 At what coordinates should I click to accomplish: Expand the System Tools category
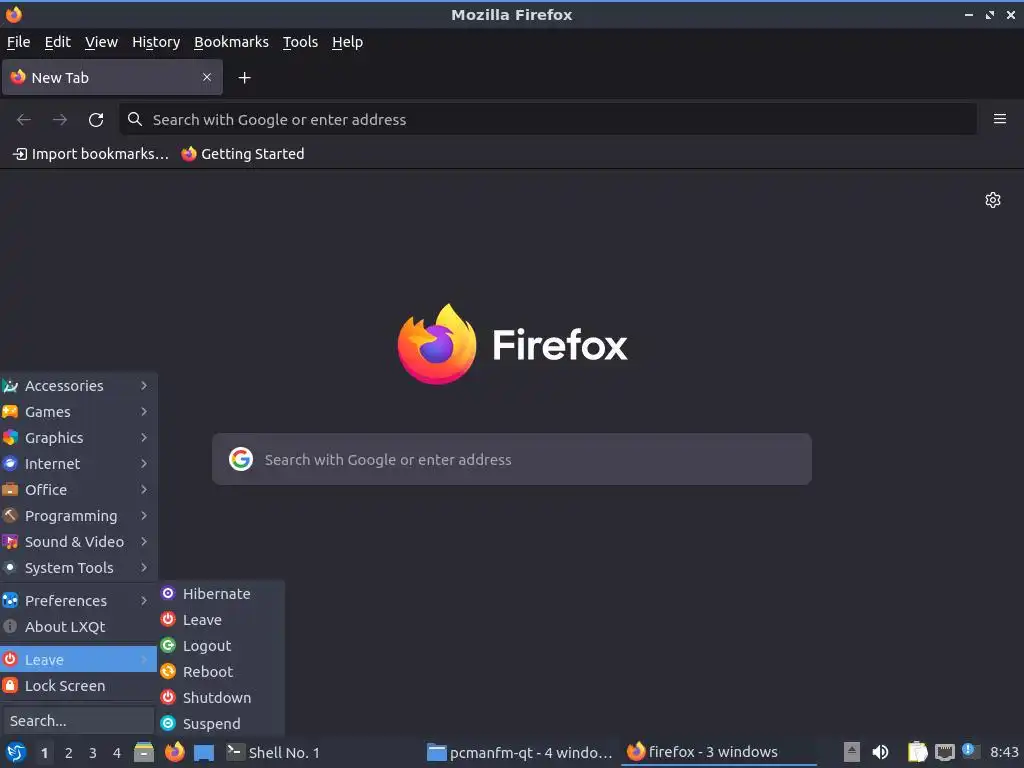78,568
